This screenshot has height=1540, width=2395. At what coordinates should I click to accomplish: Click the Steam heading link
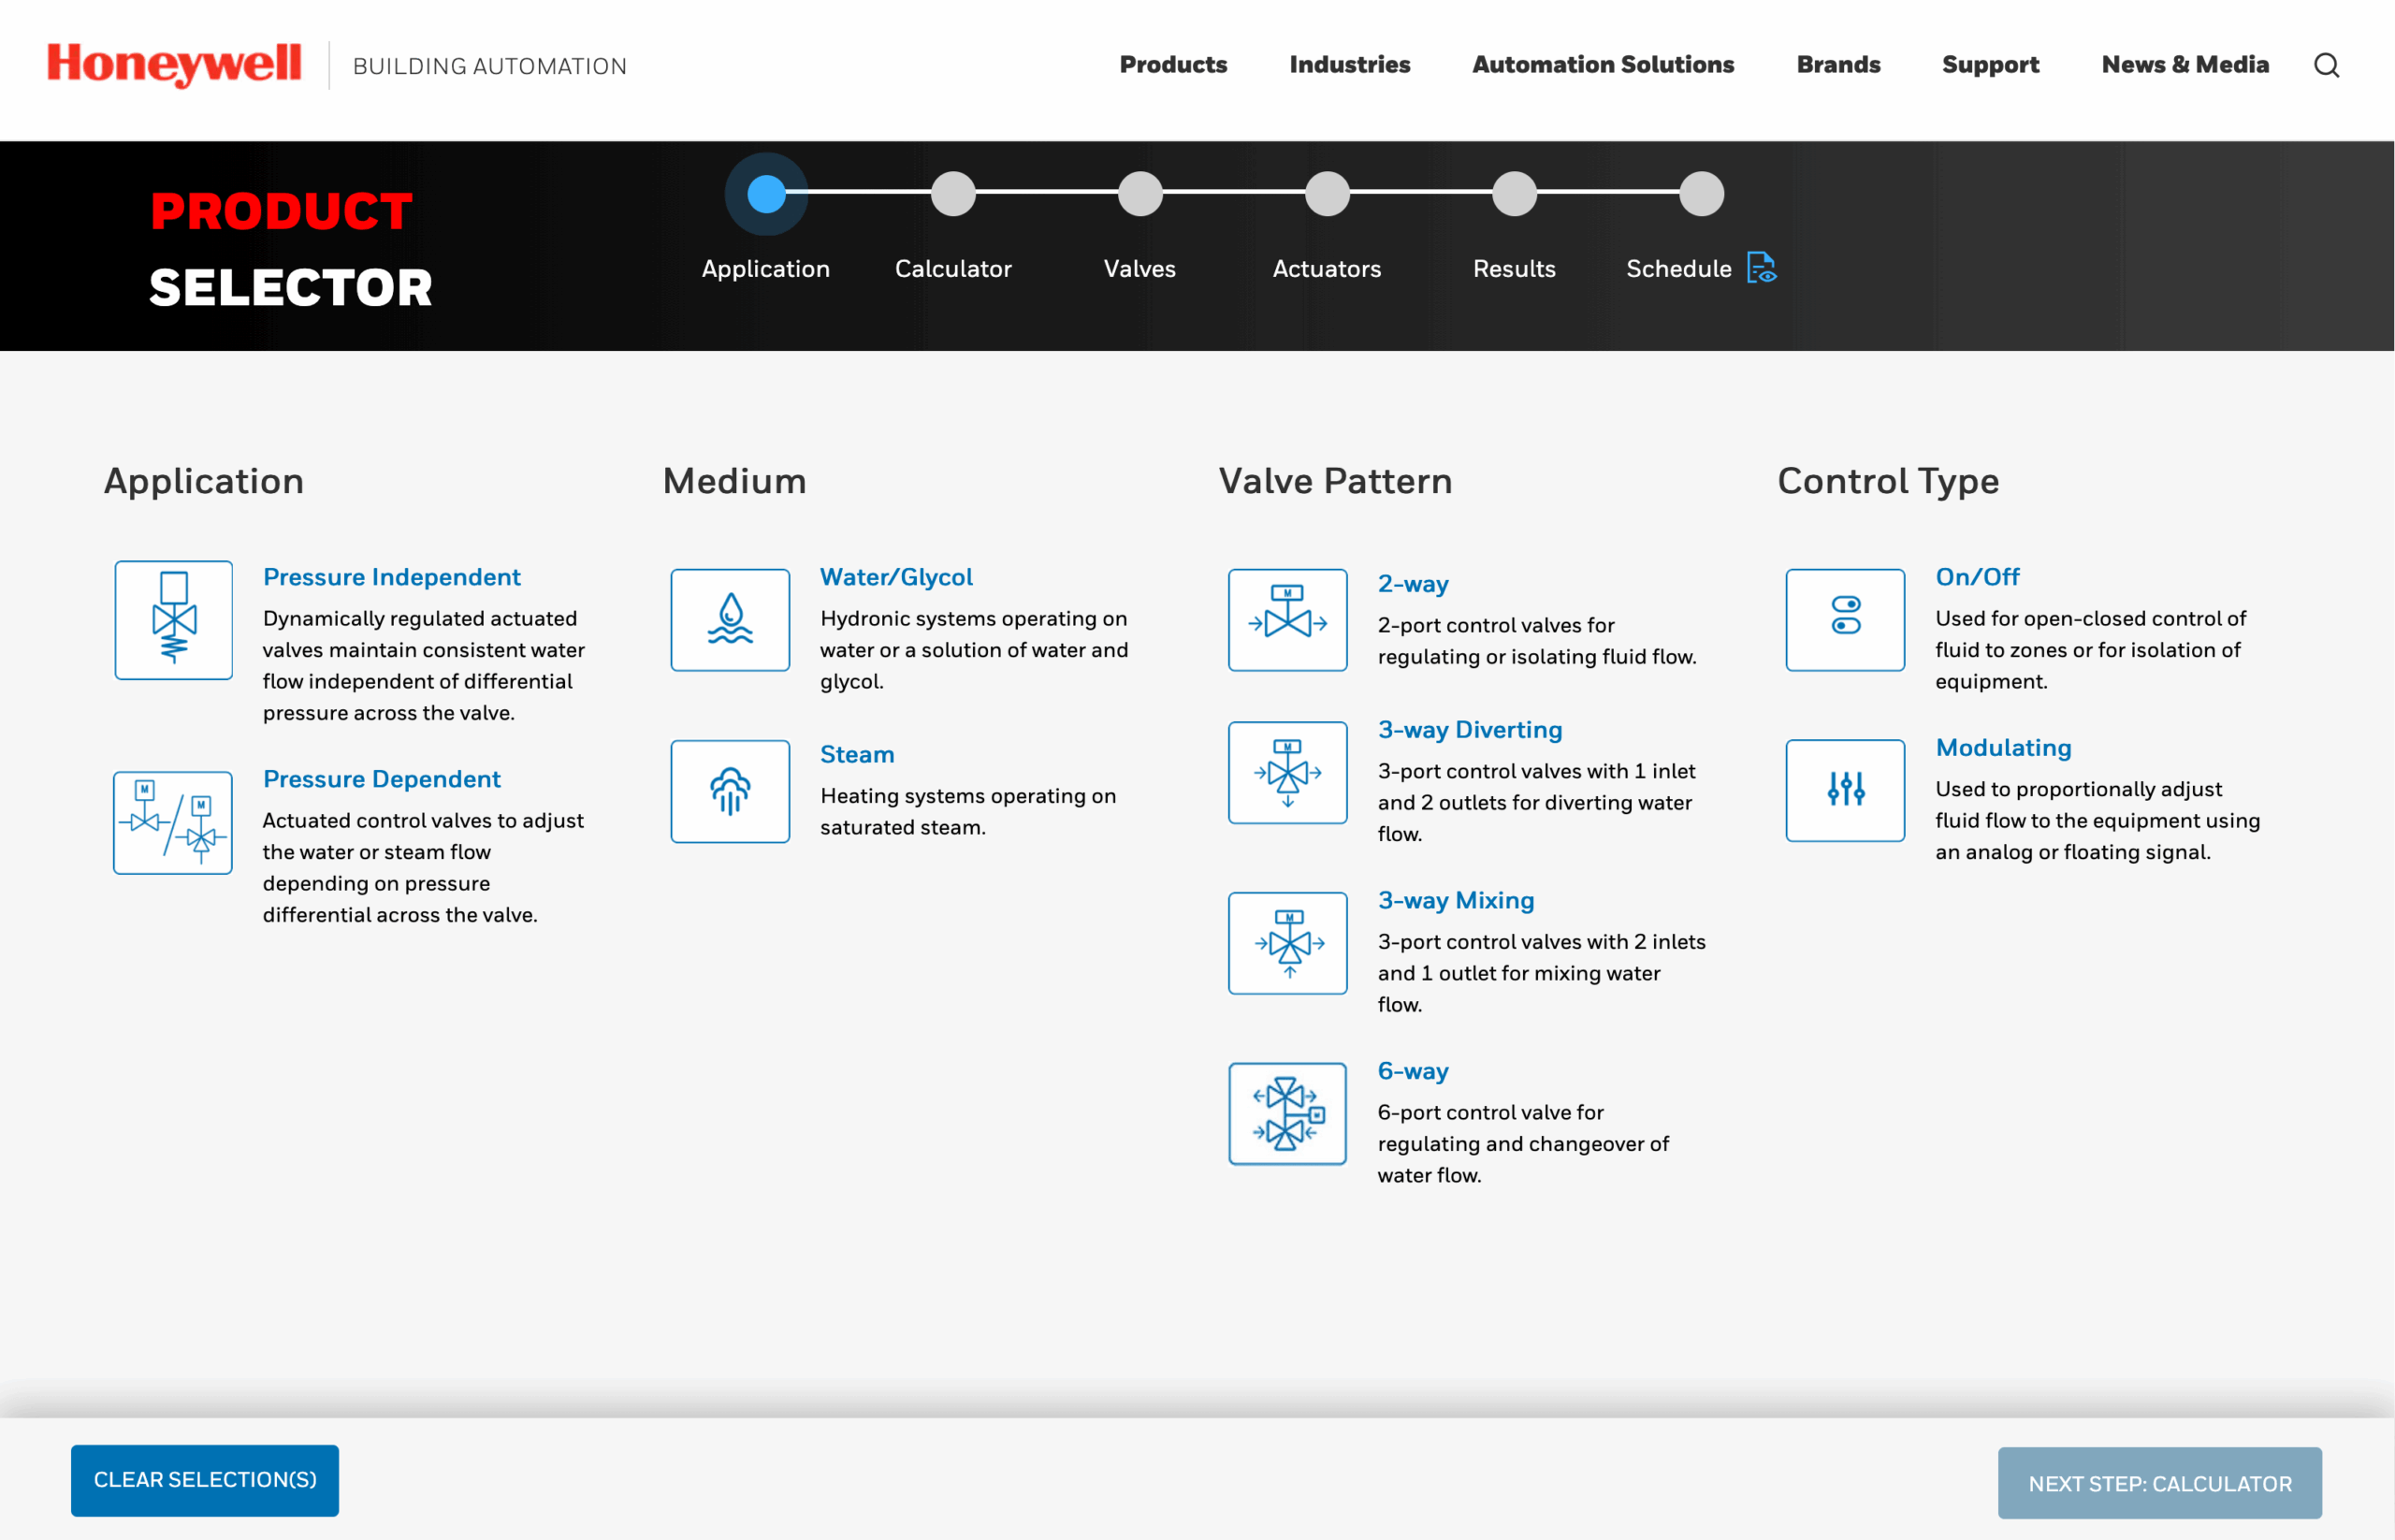click(x=857, y=754)
